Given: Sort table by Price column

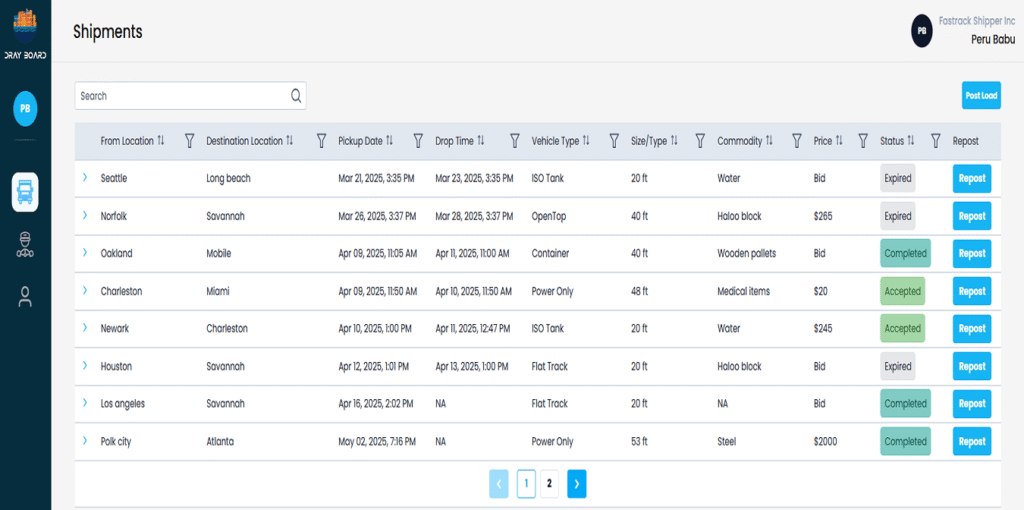Looking at the screenshot, I should [839, 141].
